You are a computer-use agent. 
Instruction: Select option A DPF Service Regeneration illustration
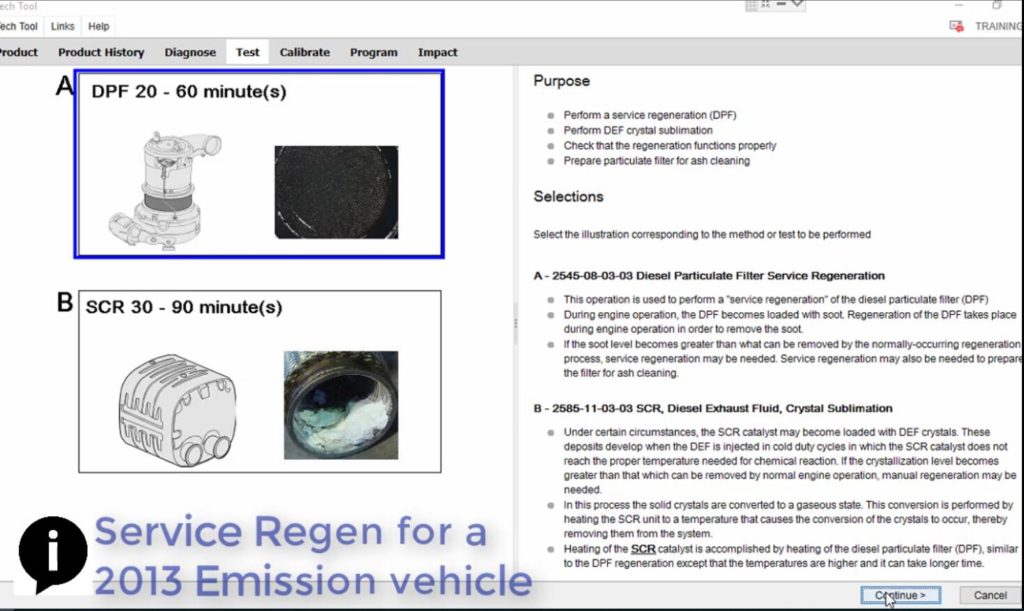click(258, 163)
